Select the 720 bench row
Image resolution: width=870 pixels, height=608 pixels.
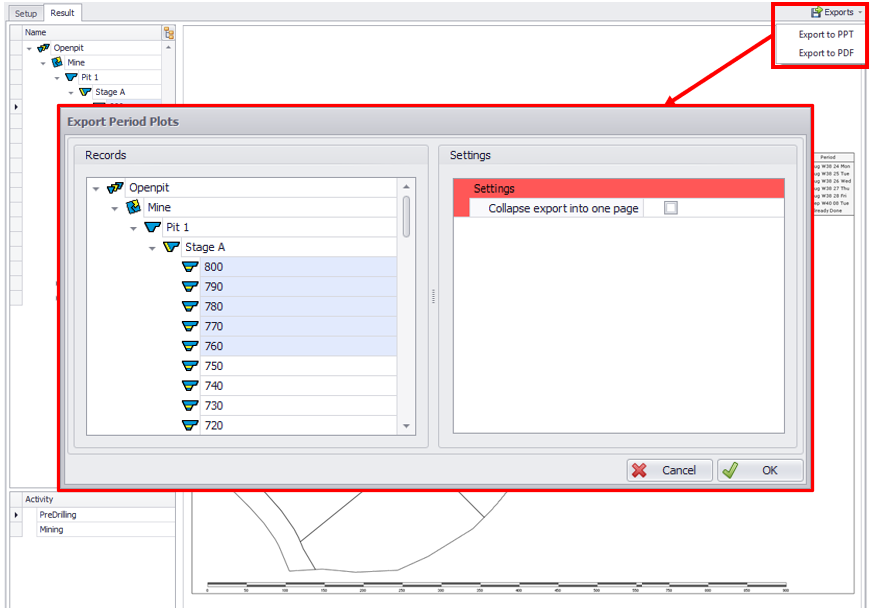click(299, 425)
